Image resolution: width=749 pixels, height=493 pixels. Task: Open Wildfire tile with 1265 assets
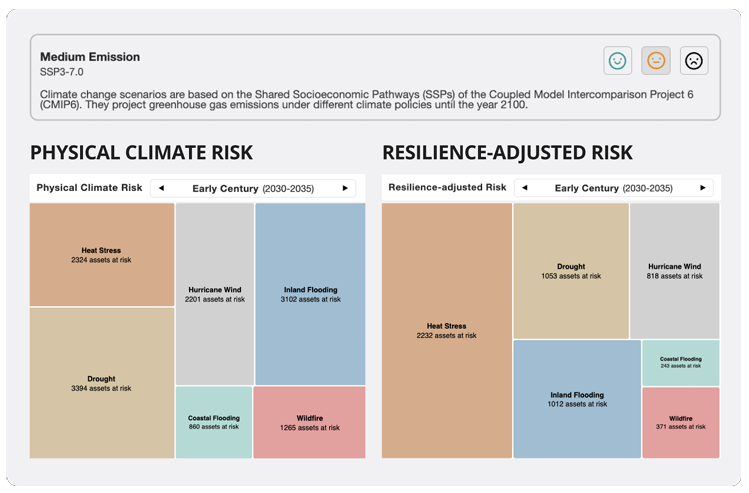tap(310, 422)
